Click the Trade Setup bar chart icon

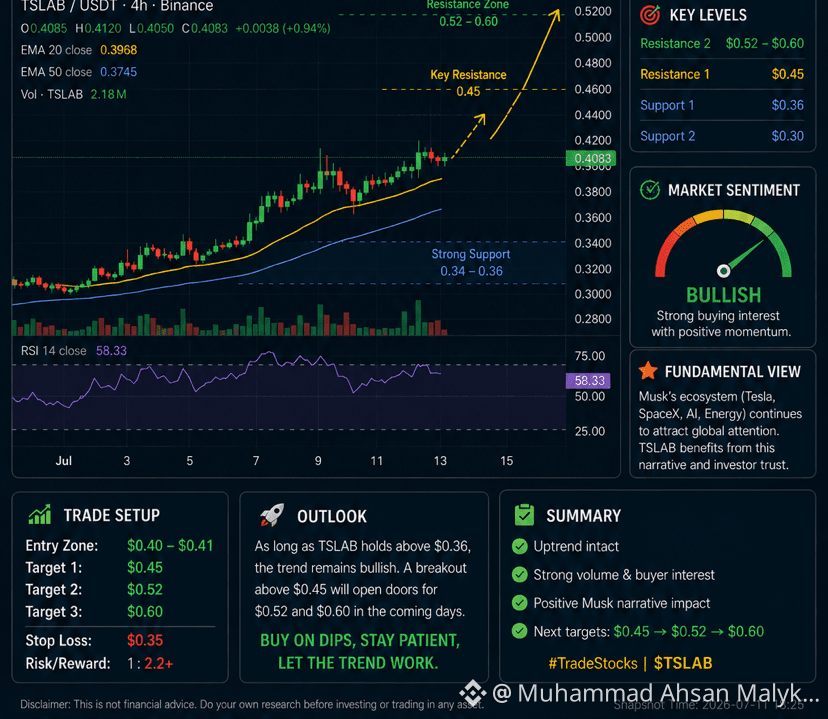[40, 515]
